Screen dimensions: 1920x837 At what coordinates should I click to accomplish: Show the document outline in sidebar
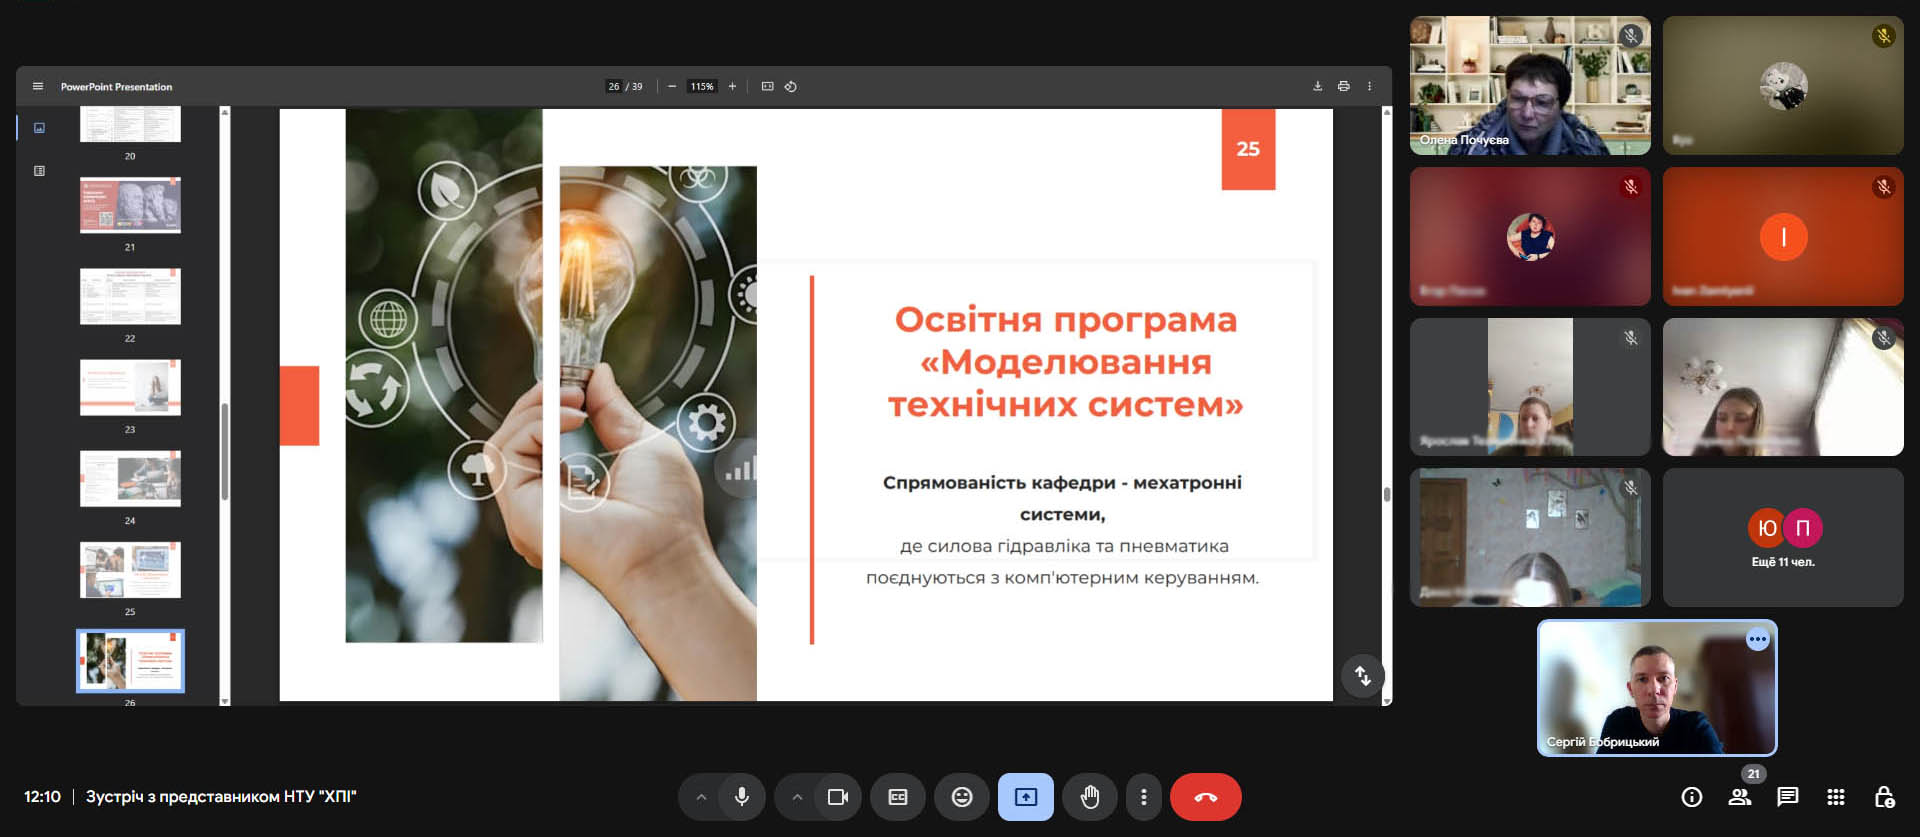pyautogui.click(x=39, y=171)
